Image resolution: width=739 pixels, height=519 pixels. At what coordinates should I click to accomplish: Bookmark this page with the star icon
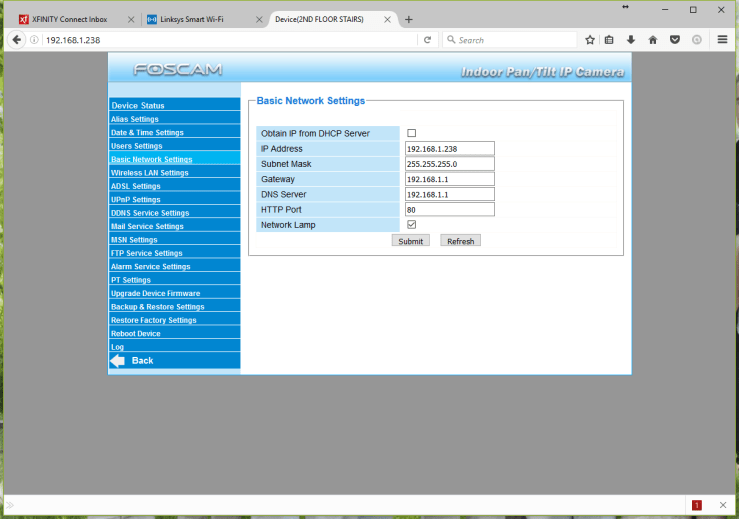(x=590, y=40)
